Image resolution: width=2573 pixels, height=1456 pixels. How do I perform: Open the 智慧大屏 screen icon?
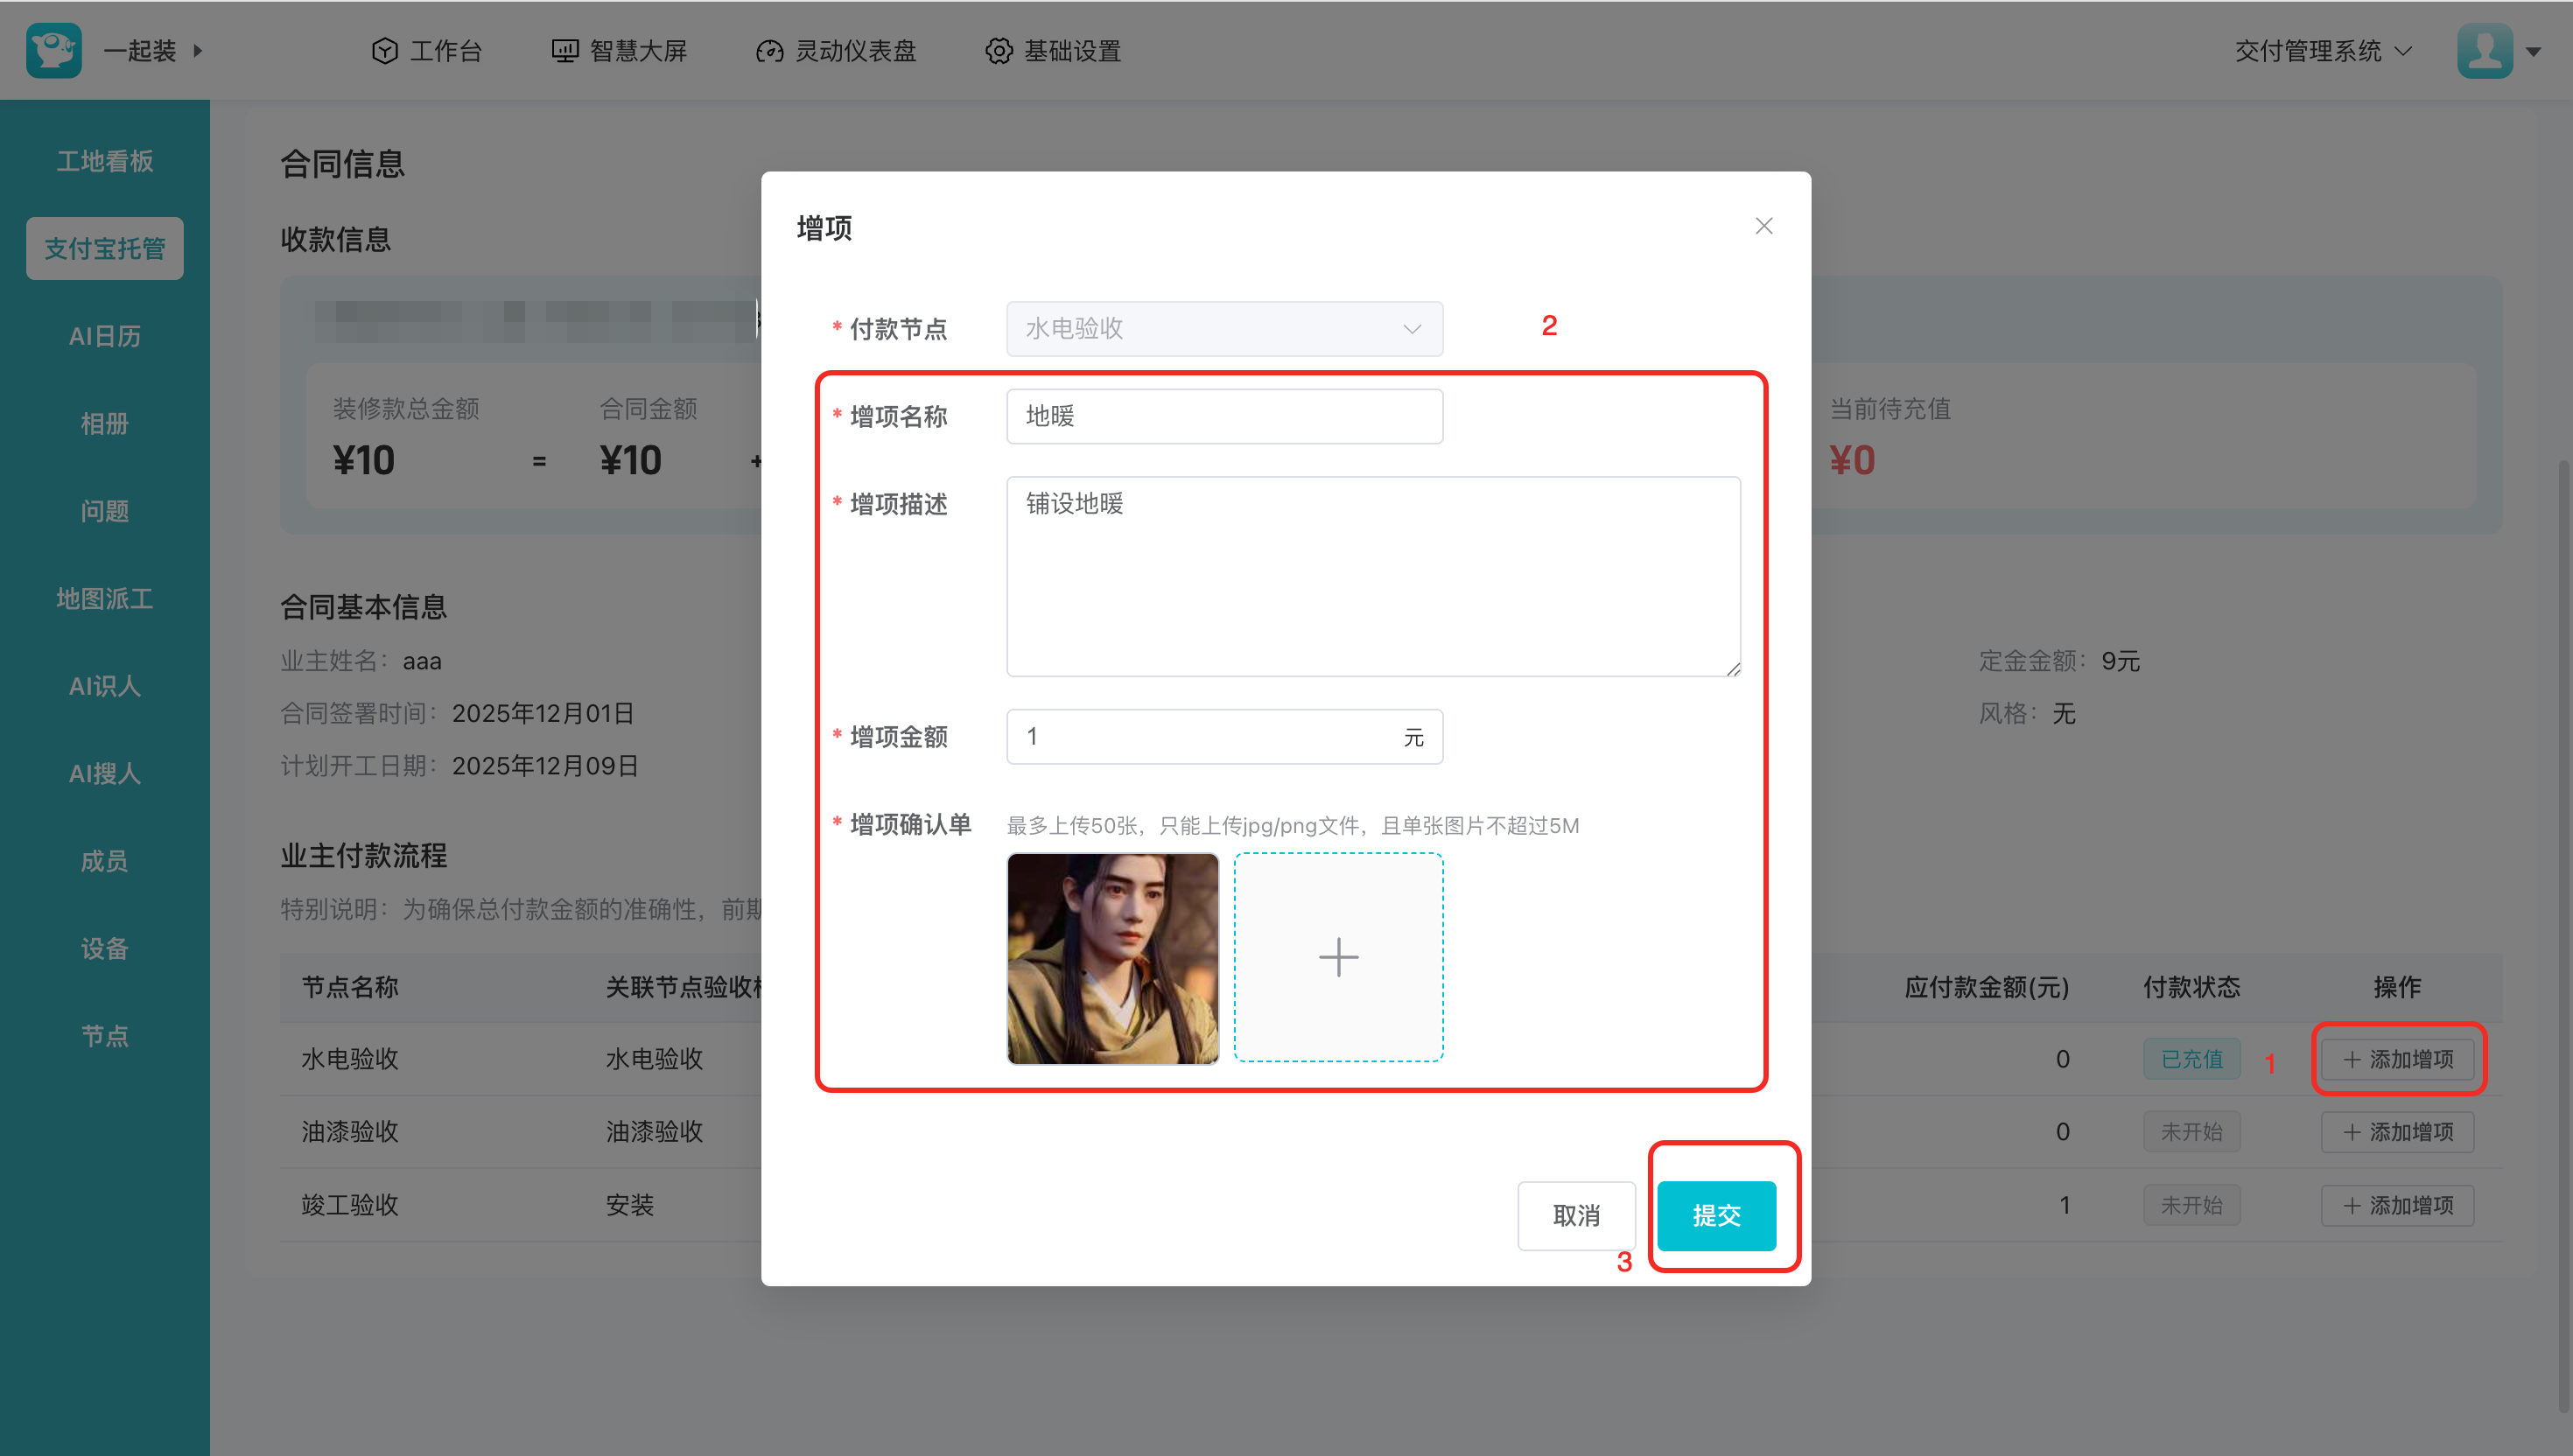565,51
